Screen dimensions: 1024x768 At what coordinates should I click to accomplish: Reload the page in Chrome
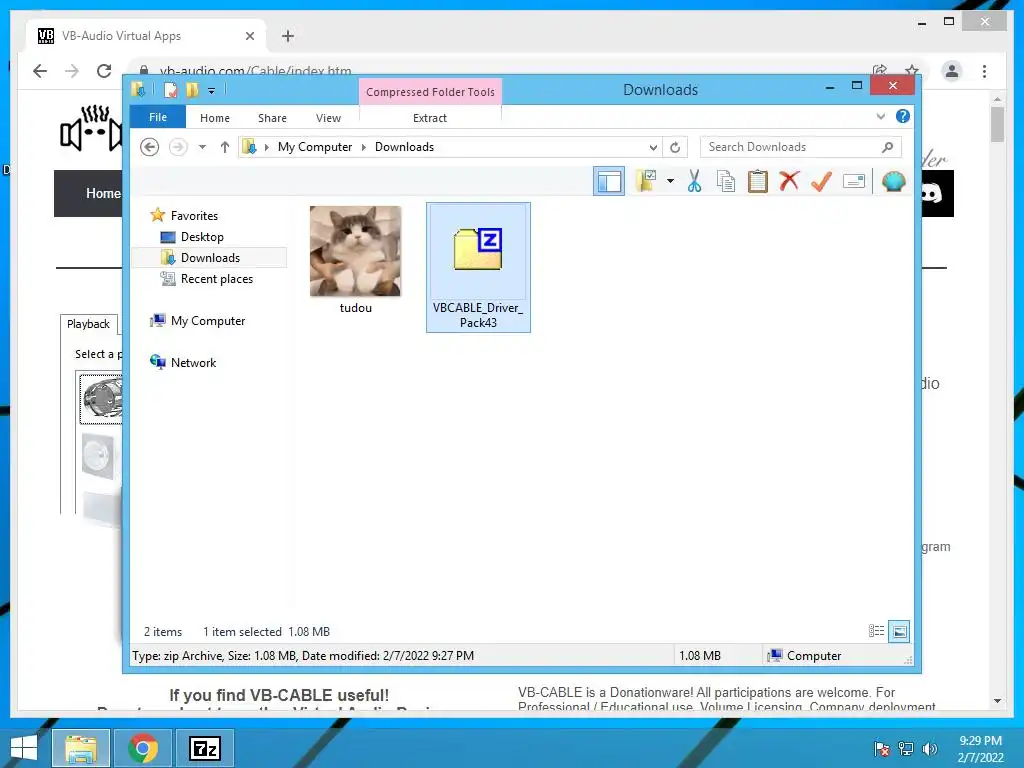click(104, 71)
